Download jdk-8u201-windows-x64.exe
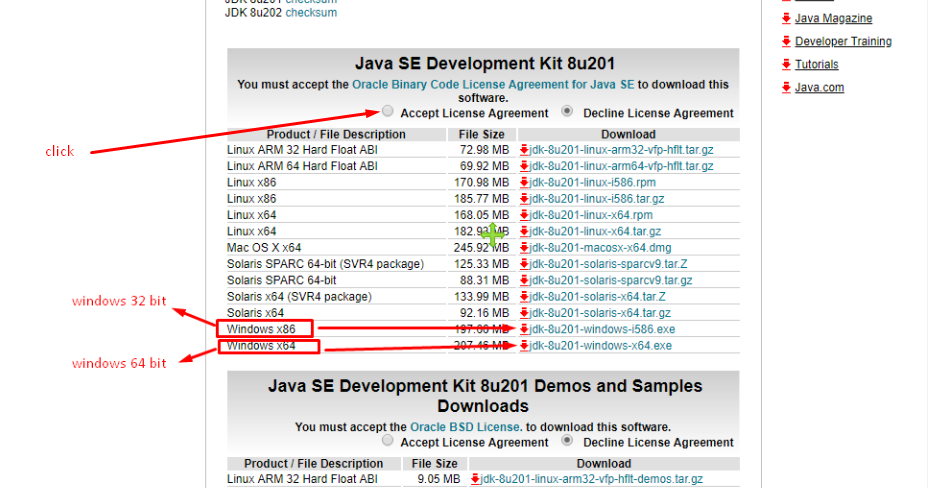 601,345
